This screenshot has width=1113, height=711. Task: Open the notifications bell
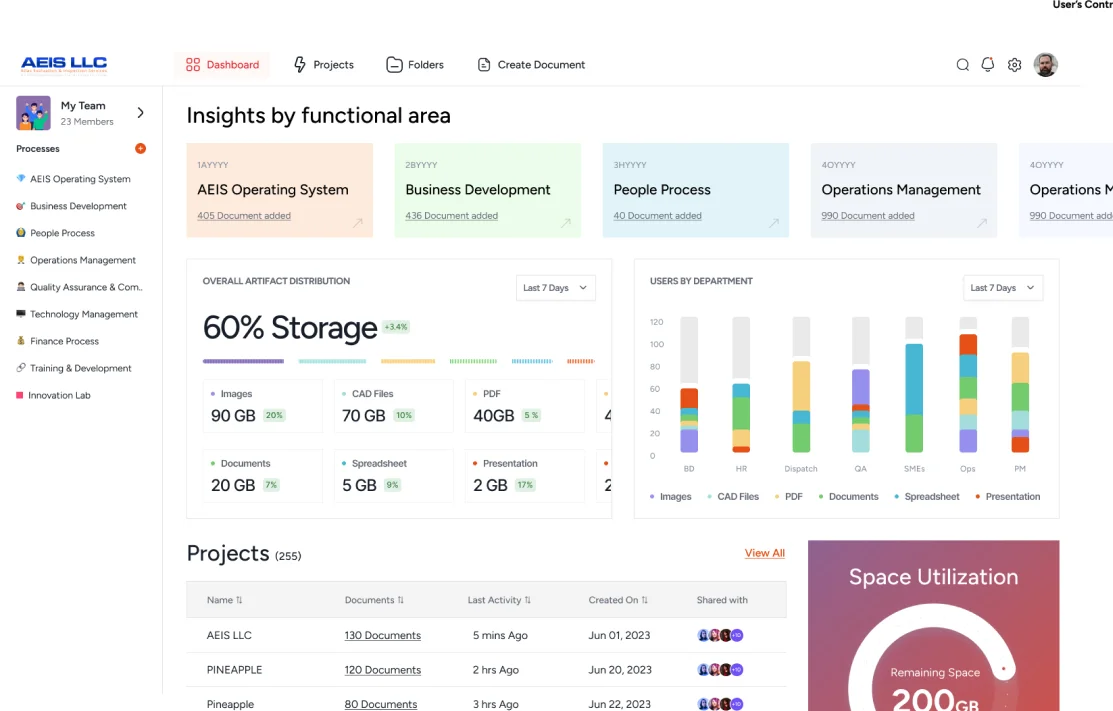pos(988,65)
